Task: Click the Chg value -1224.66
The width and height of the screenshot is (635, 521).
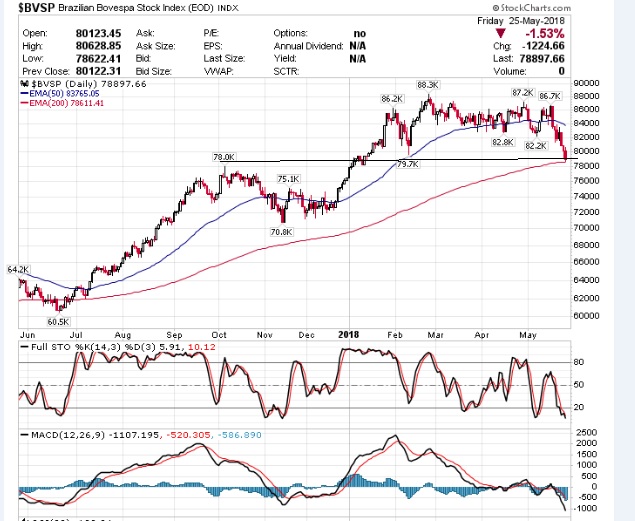Action: coord(543,46)
